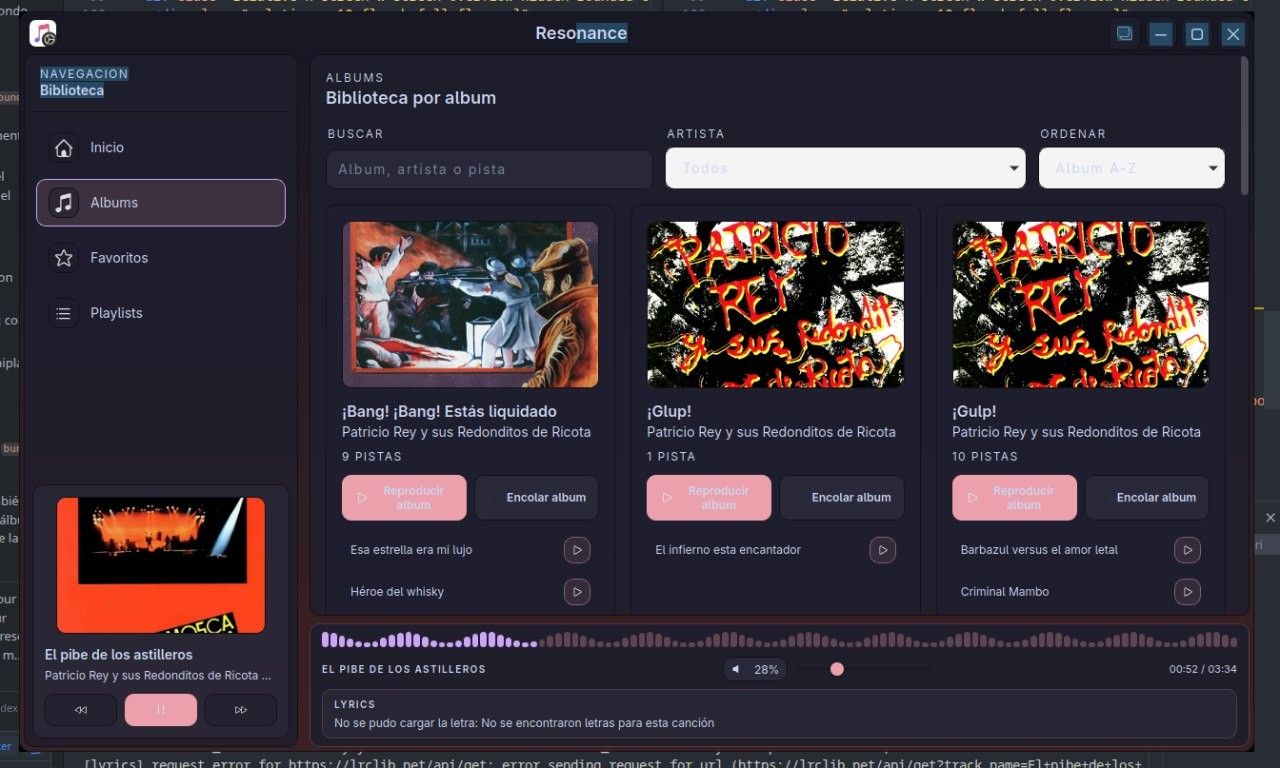This screenshot has height=768, width=1280.
Task: Open the ¡Bang! ¡Bang! Estás liquidado album cover
Action: [x=471, y=304]
